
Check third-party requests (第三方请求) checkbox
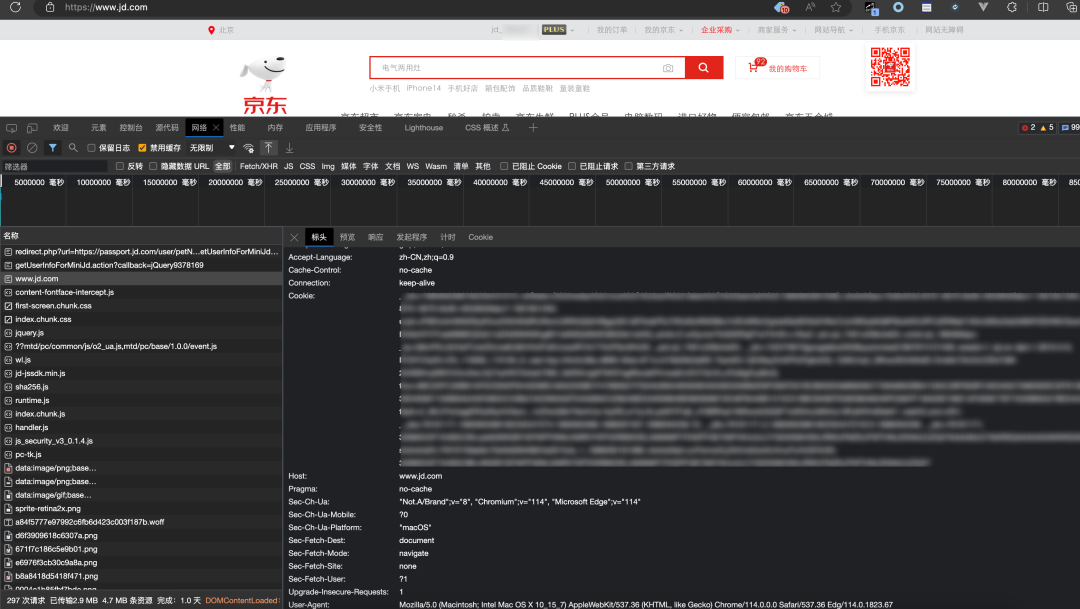click(x=628, y=166)
